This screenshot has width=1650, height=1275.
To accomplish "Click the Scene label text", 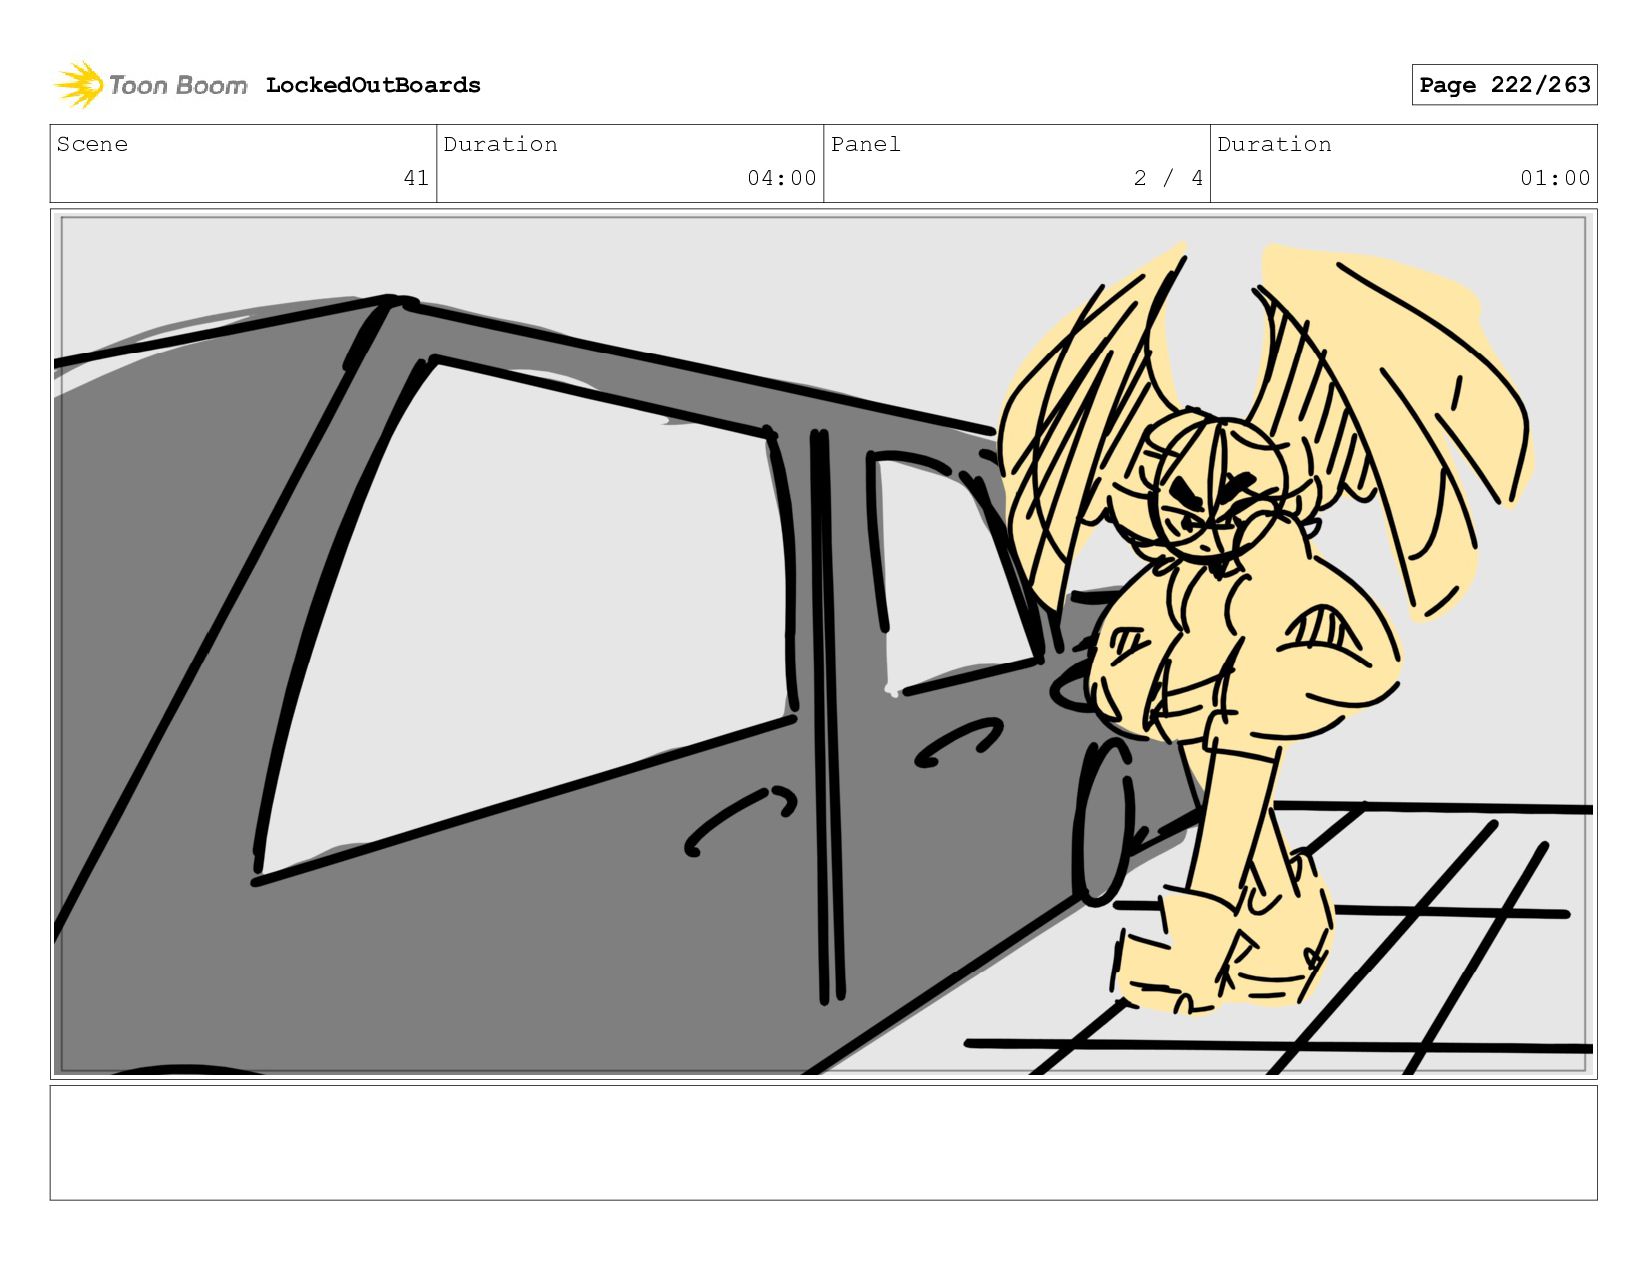I will click(x=92, y=144).
